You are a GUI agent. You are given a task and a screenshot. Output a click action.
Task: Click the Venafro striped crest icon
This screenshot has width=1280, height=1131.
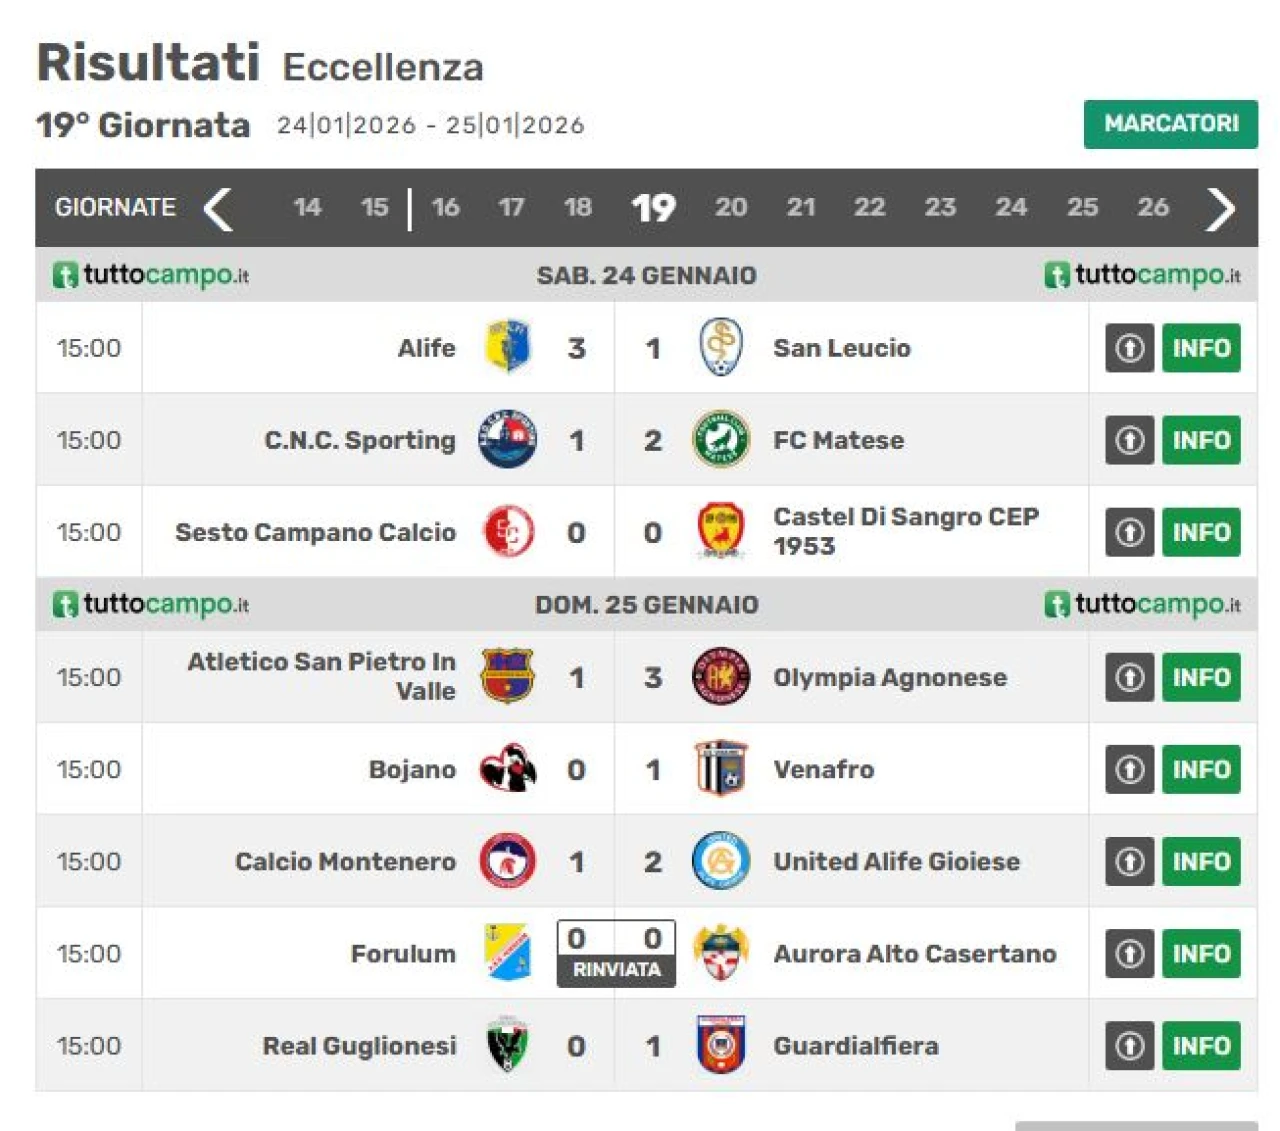coord(720,769)
